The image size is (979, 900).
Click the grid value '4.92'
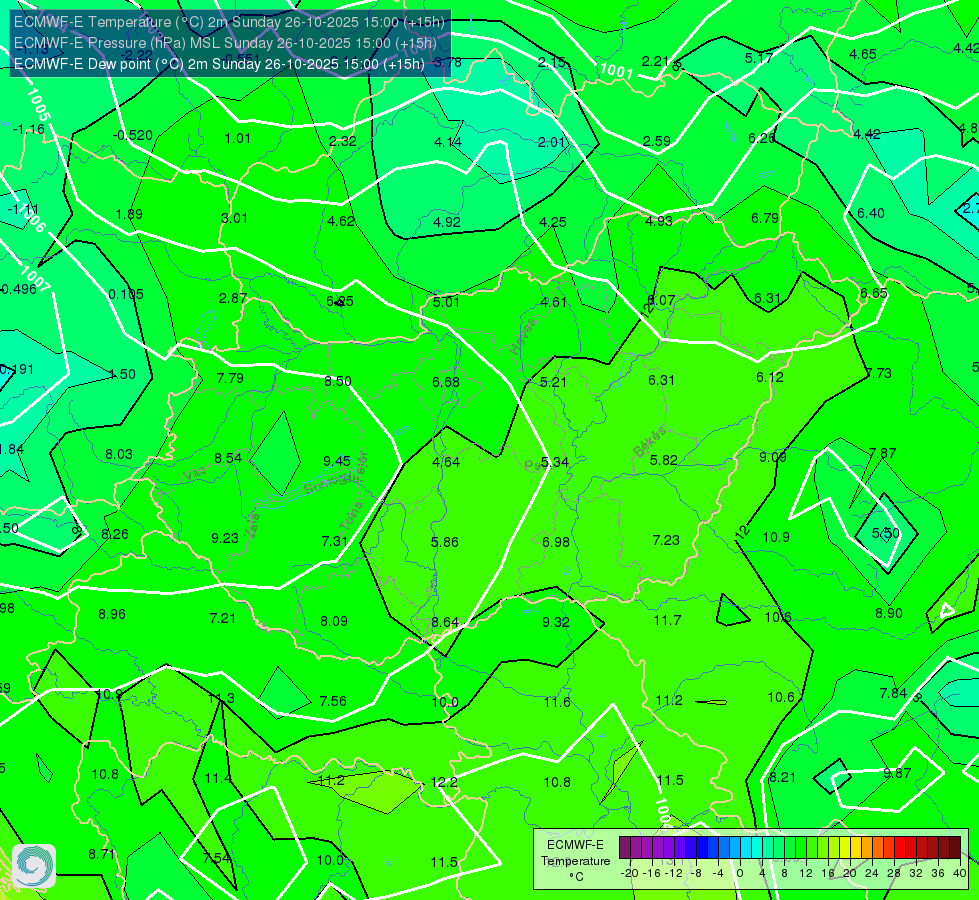pyautogui.click(x=447, y=222)
